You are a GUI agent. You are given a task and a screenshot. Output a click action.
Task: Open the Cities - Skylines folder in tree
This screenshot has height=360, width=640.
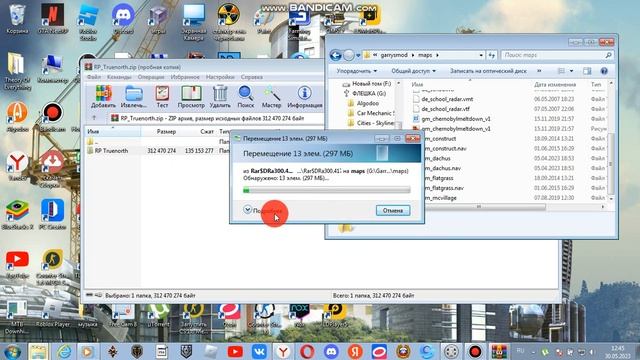(371, 123)
